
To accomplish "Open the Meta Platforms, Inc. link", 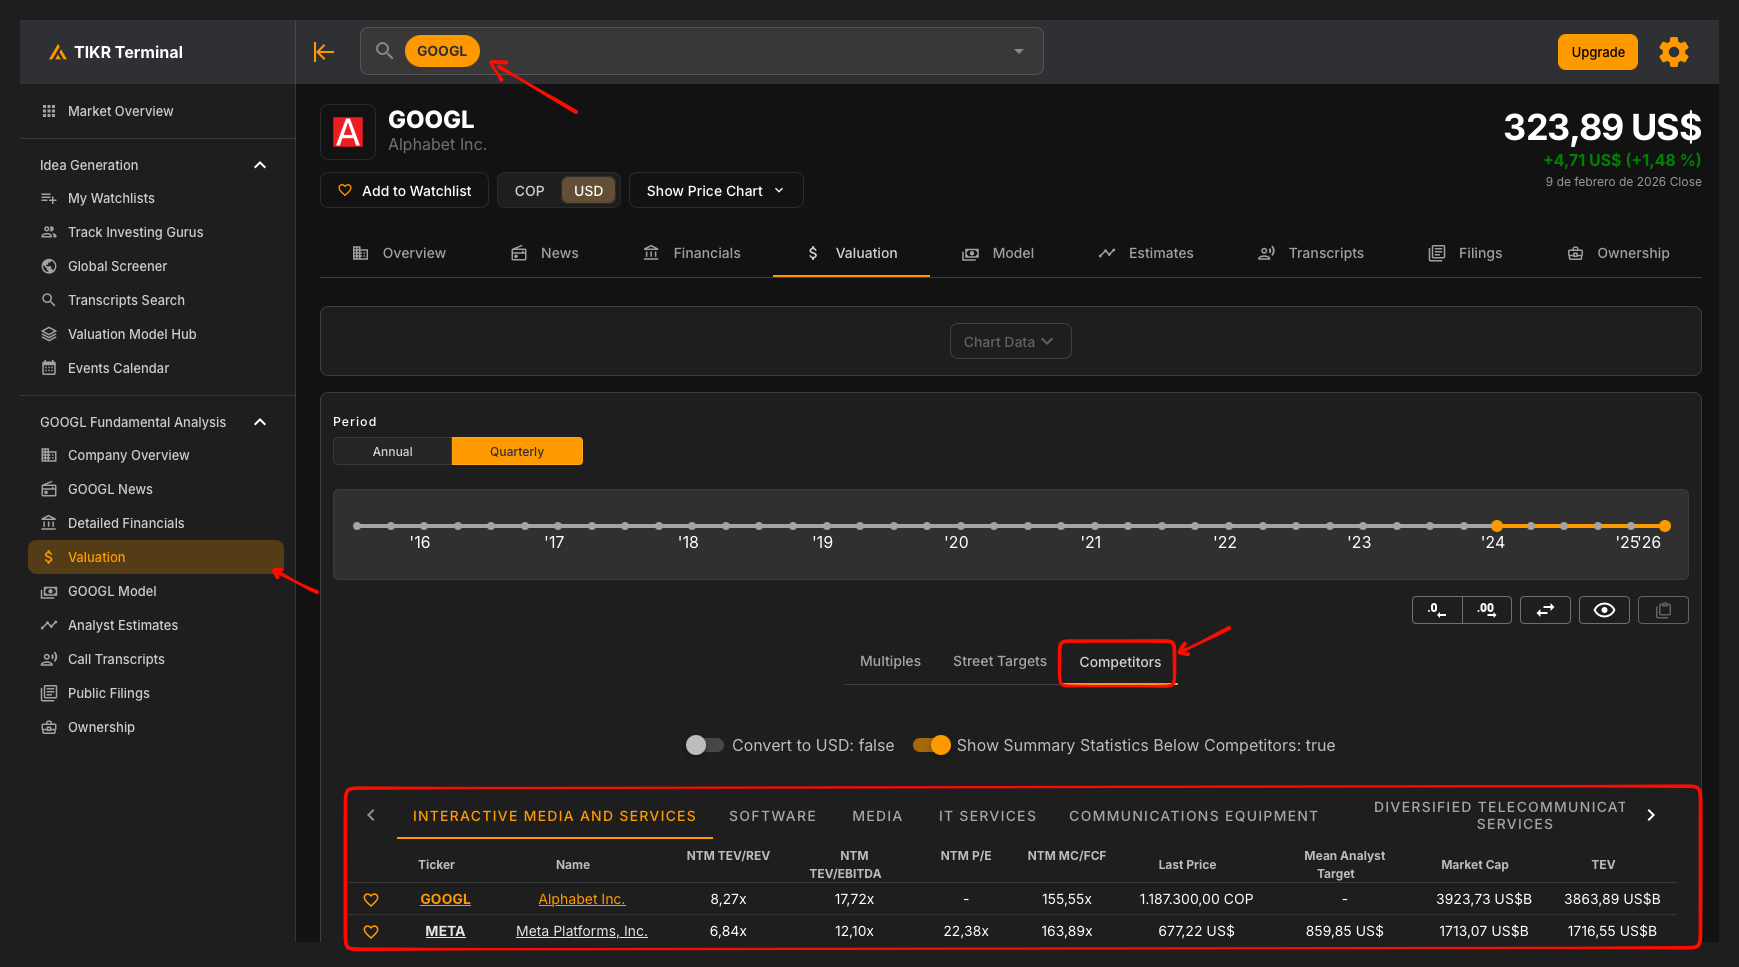I will [x=581, y=931].
